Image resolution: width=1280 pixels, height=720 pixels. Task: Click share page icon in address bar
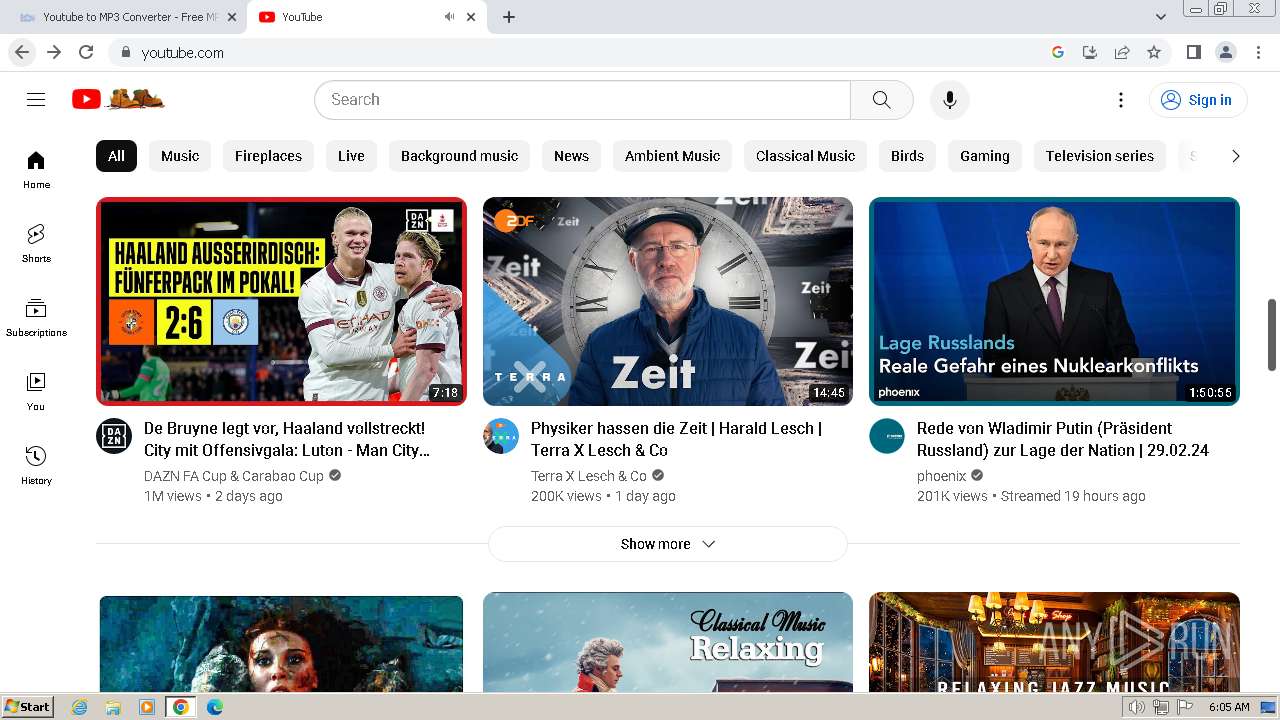pos(1122,52)
